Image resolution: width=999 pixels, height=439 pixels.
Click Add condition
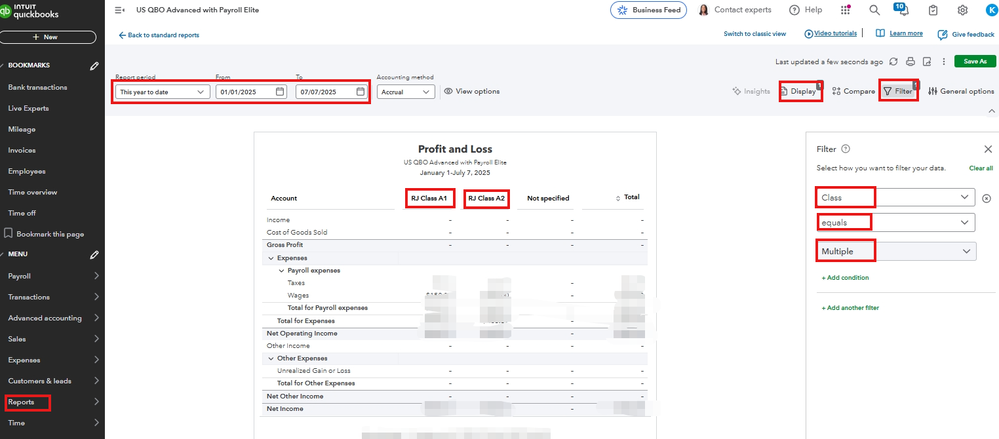(x=845, y=278)
